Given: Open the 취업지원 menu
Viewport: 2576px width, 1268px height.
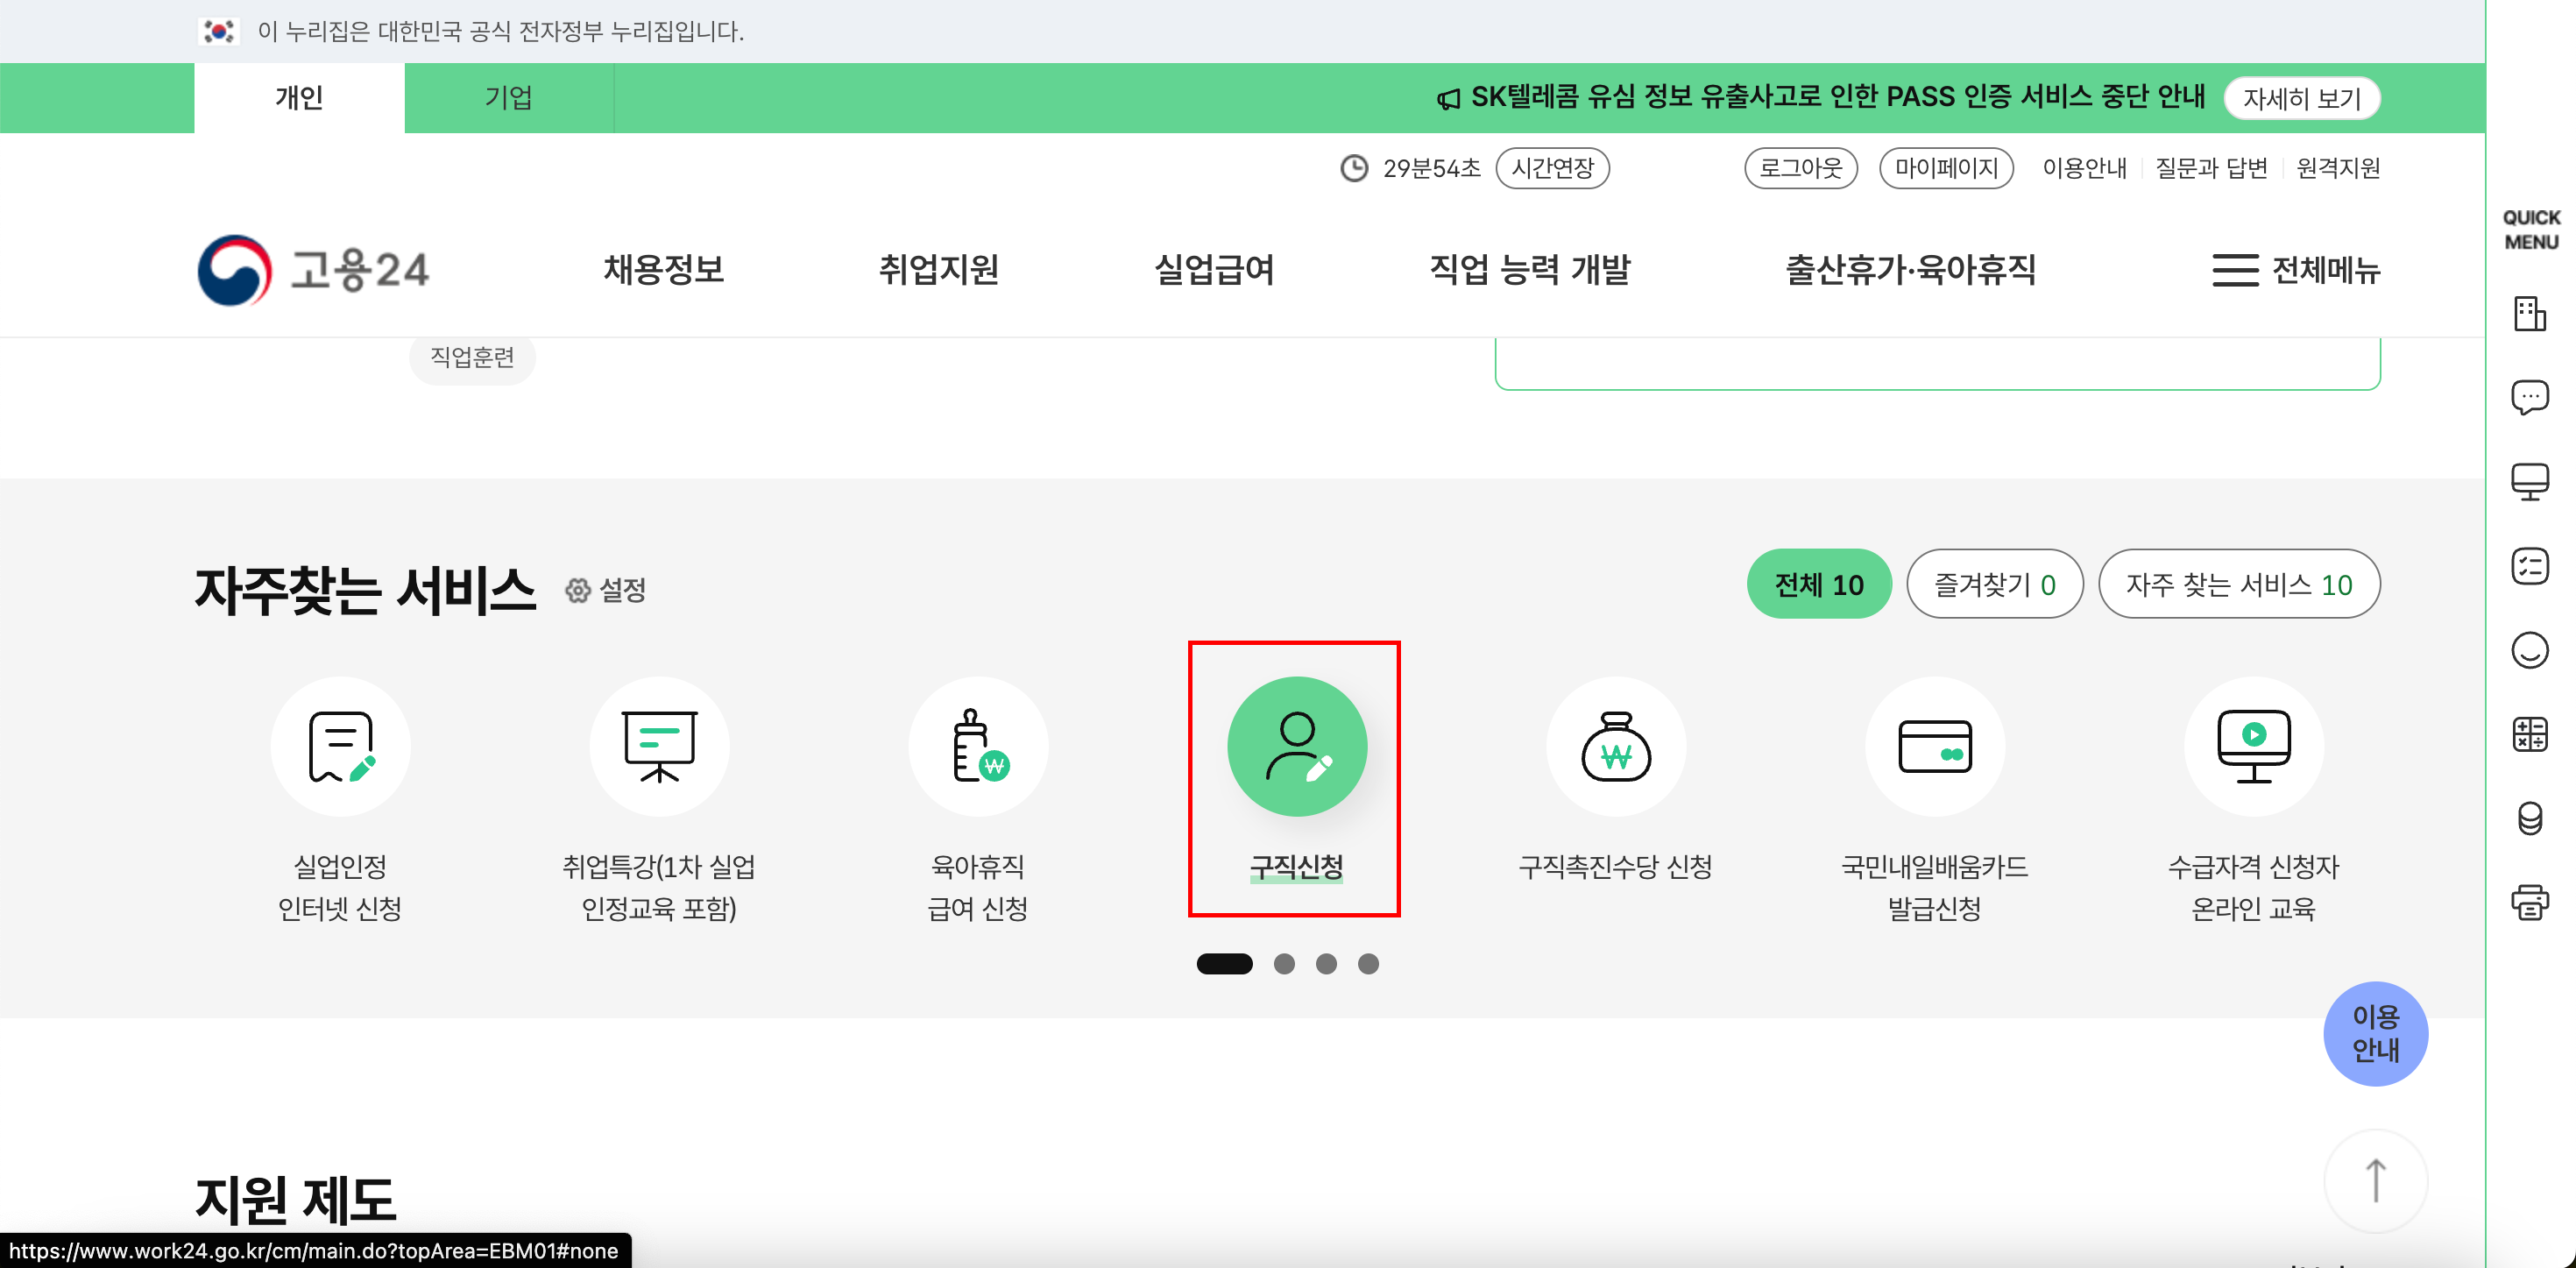Looking at the screenshot, I should tap(938, 270).
